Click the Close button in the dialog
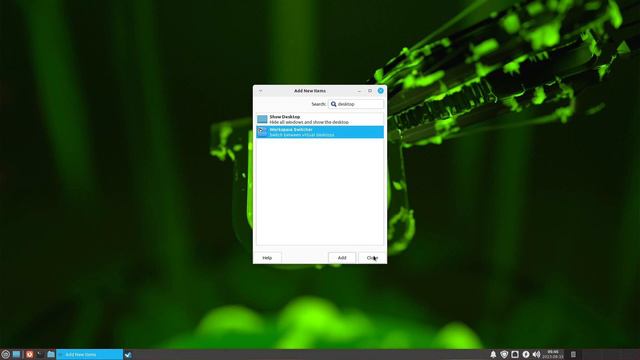The image size is (640, 360). tap(372, 258)
